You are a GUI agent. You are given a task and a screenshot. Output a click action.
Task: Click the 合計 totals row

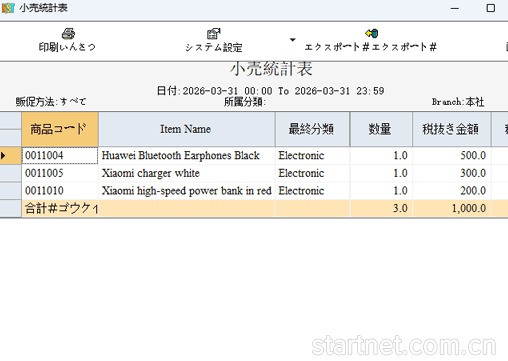pos(265,208)
